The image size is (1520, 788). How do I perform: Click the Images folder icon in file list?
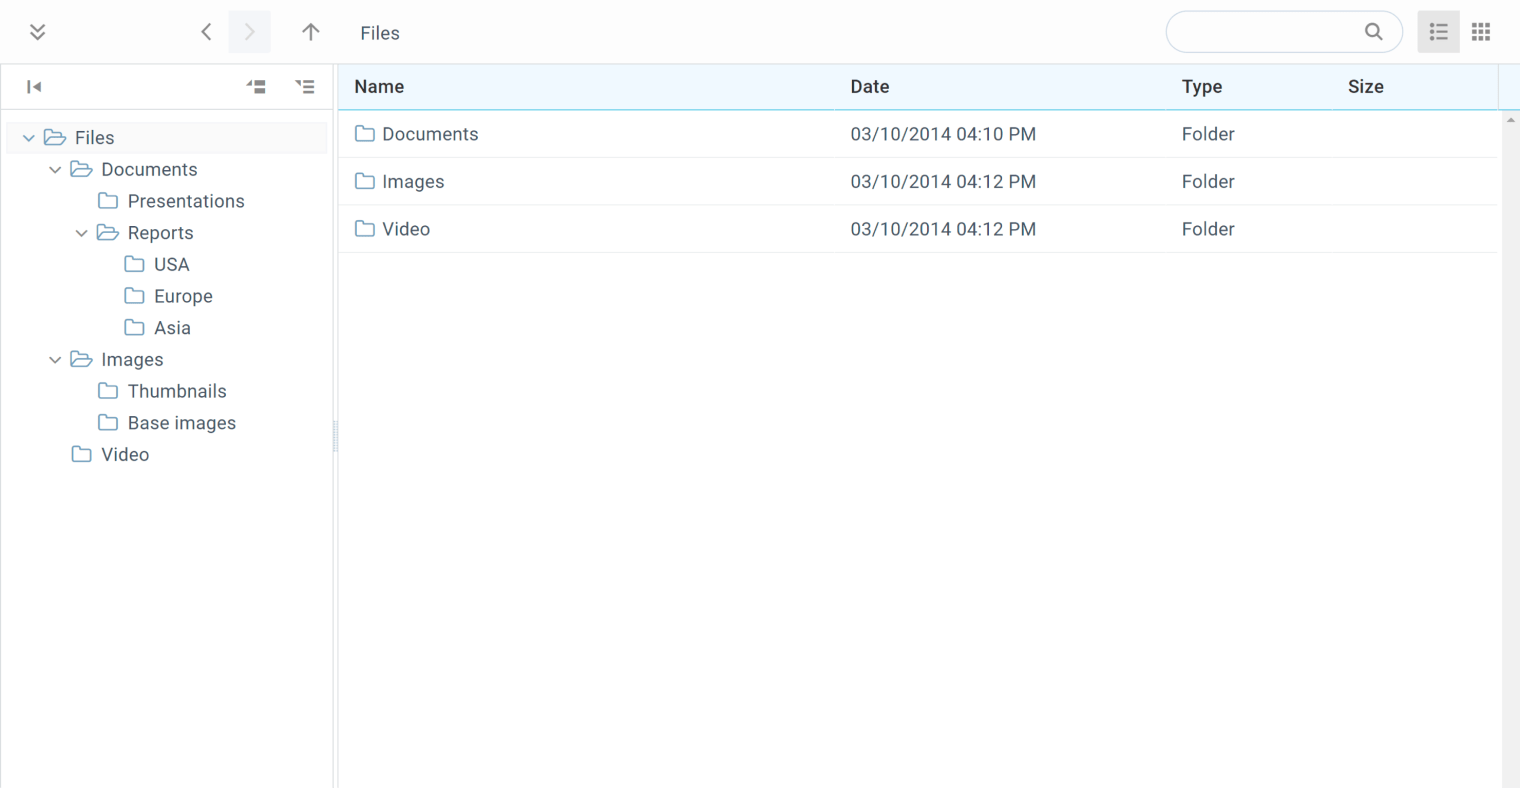click(365, 181)
